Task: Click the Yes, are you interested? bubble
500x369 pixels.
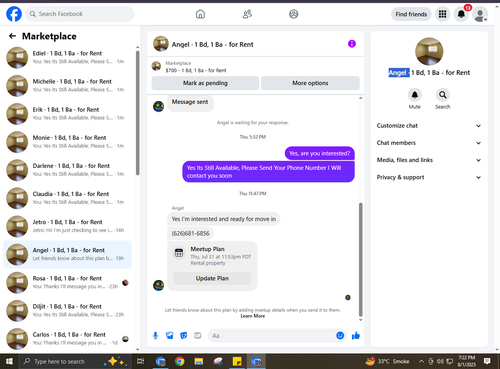Action: pos(320,153)
